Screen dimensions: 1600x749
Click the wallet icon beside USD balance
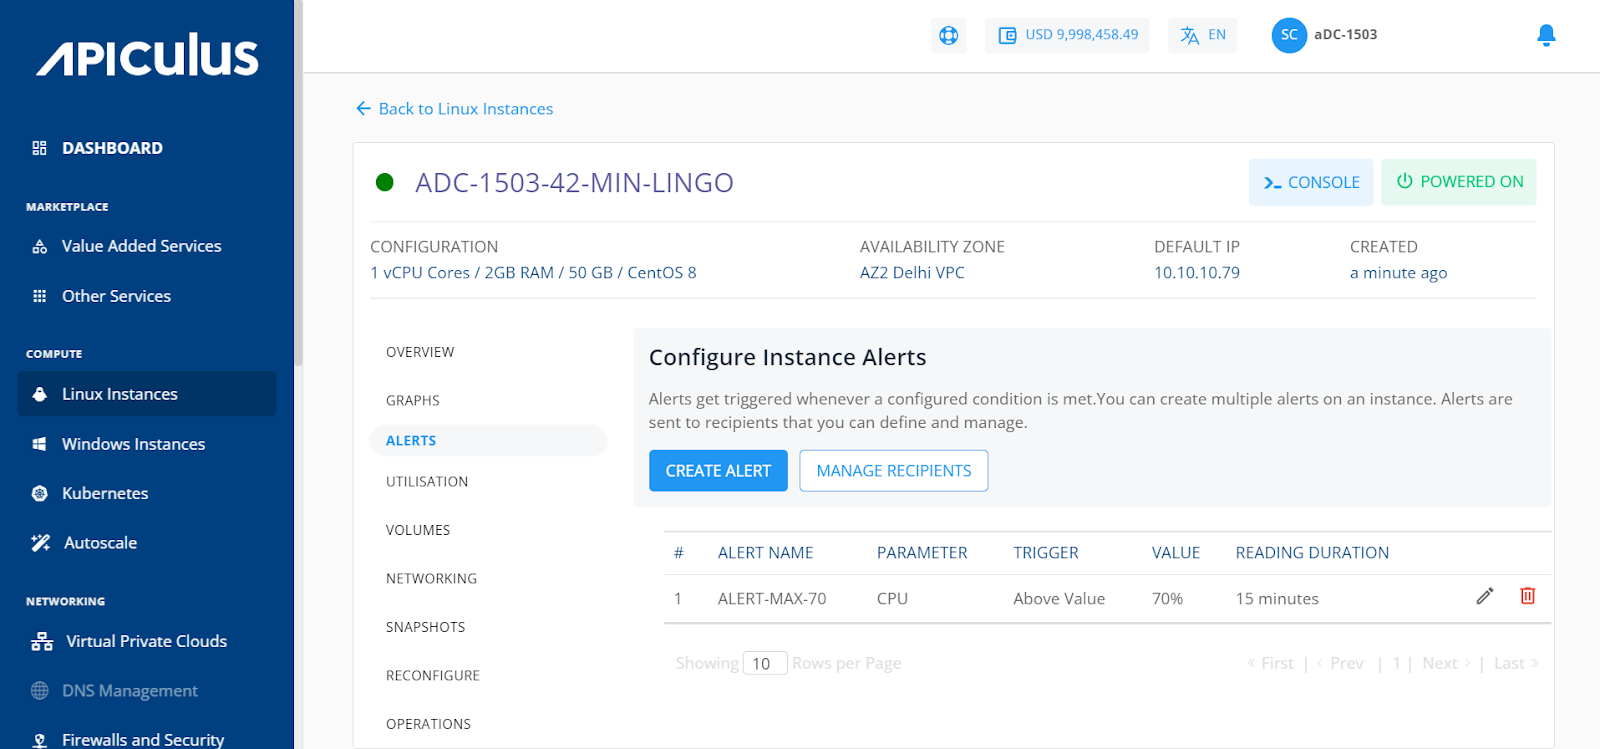(x=1007, y=35)
